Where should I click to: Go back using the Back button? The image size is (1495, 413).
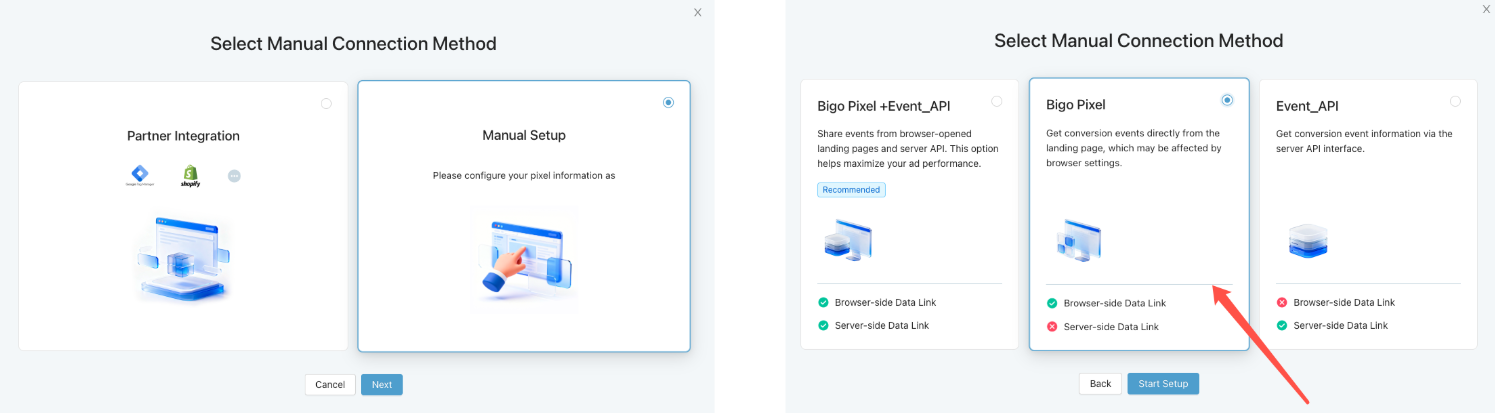[x=1100, y=384]
